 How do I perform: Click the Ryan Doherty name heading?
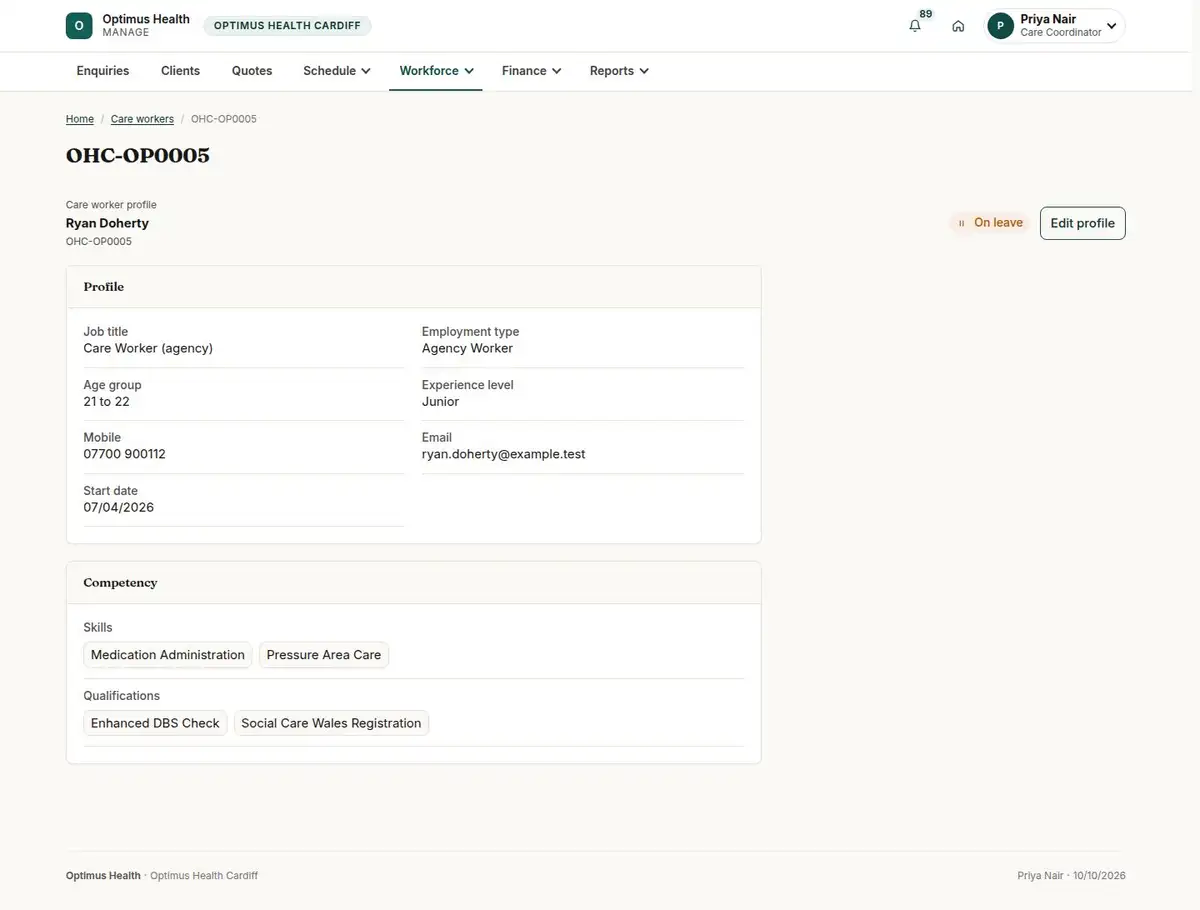tap(107, 223)
